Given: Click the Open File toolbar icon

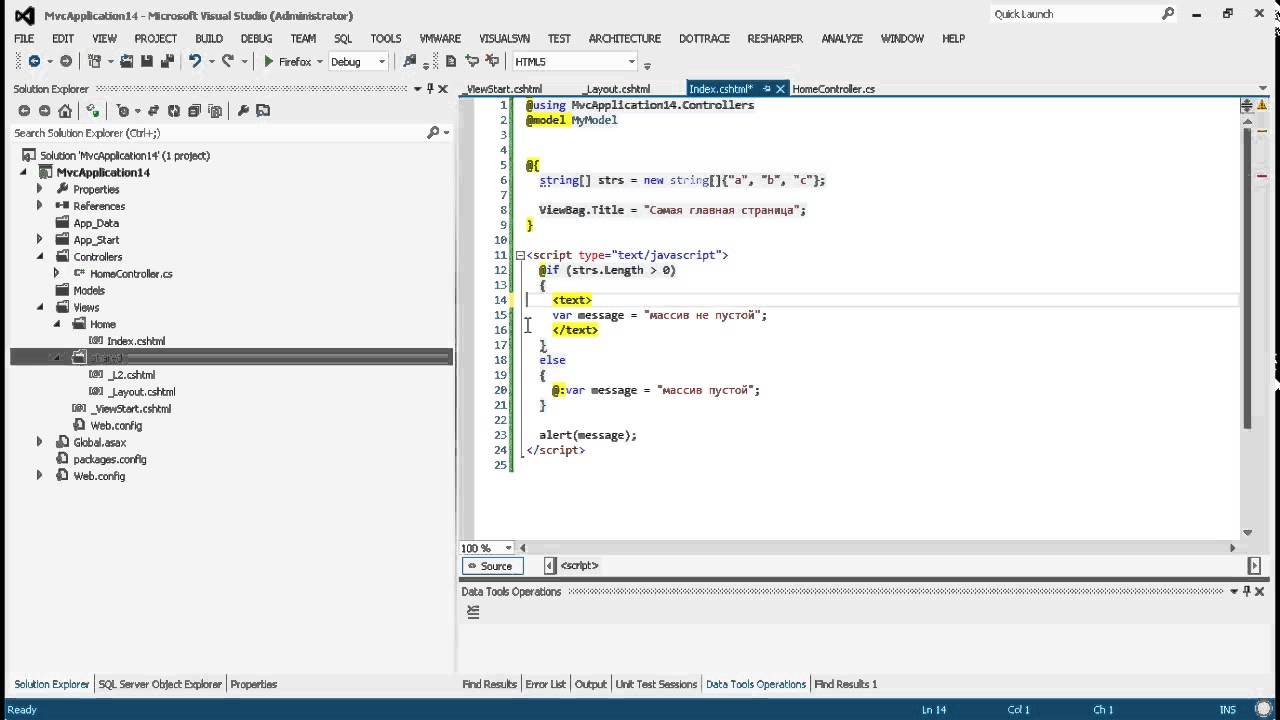Looking at the screenshot, I should coord(127,61).
